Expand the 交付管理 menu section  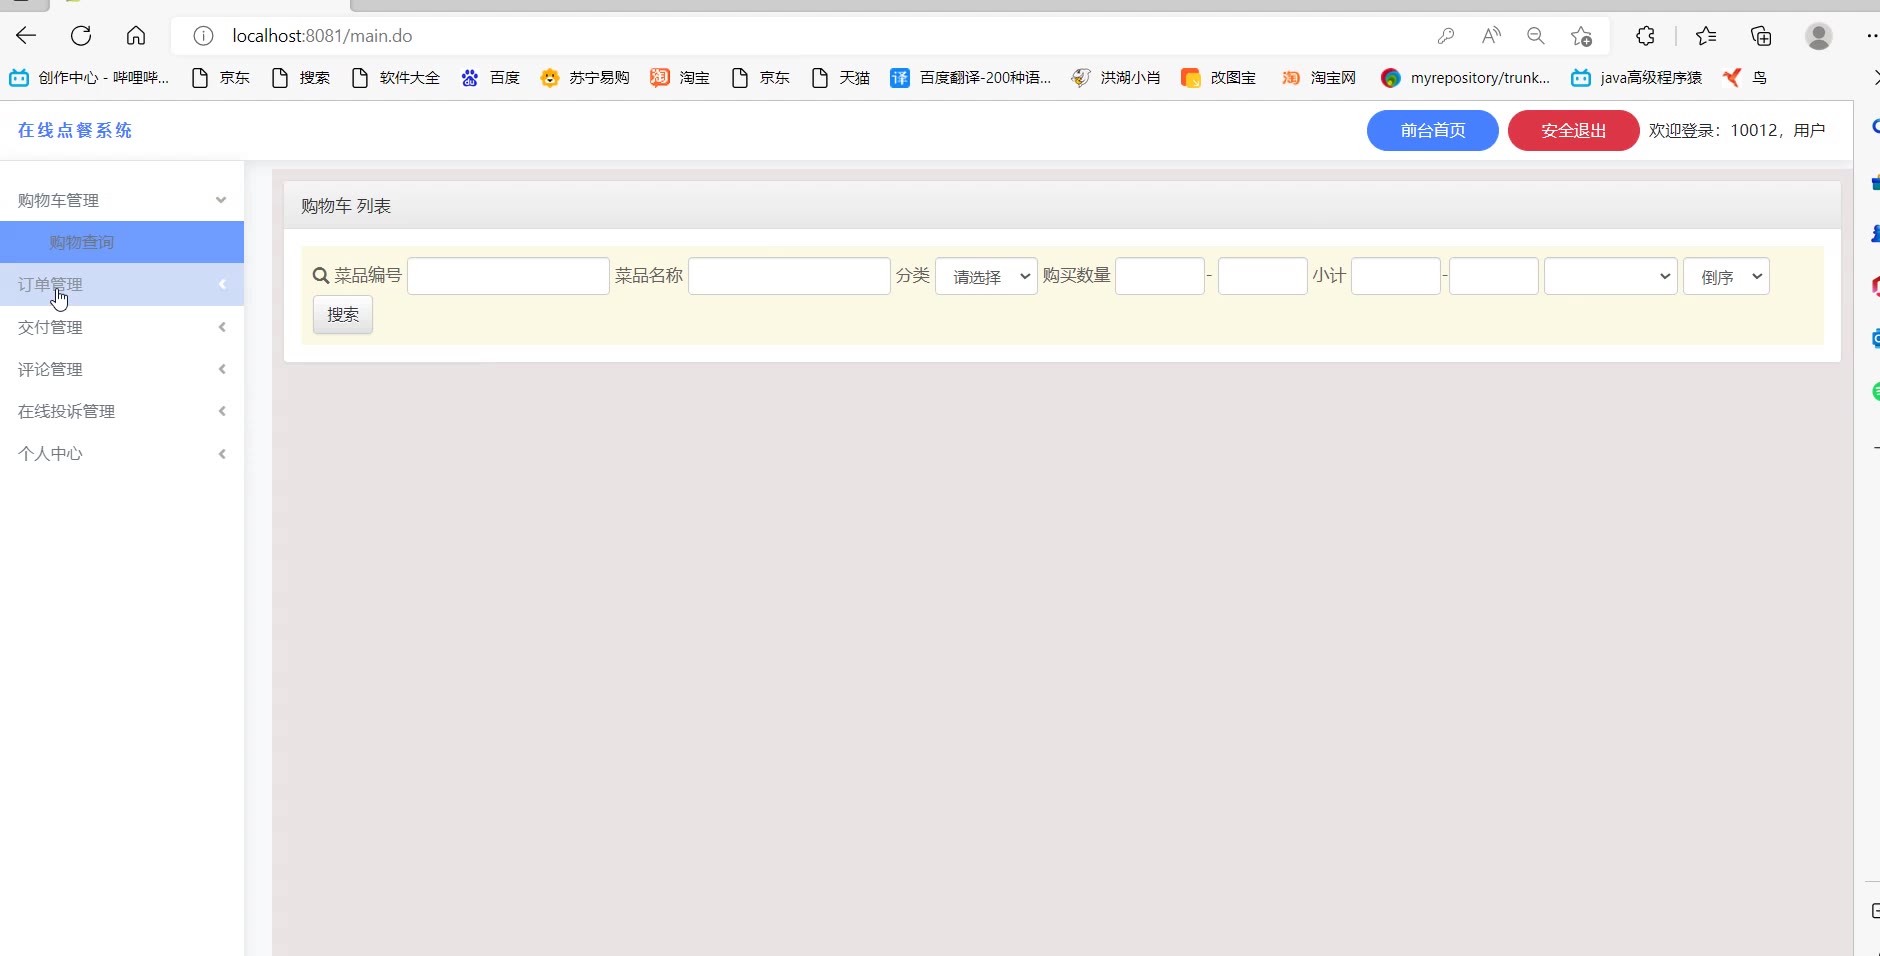point(122,327)
